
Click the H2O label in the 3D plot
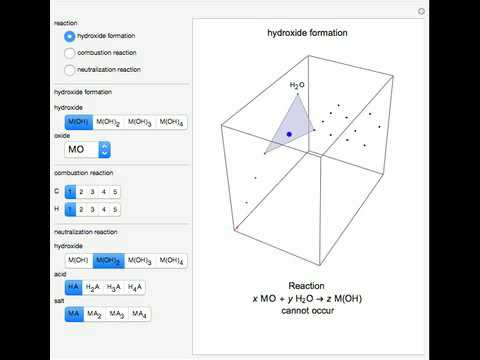point(297,85)
